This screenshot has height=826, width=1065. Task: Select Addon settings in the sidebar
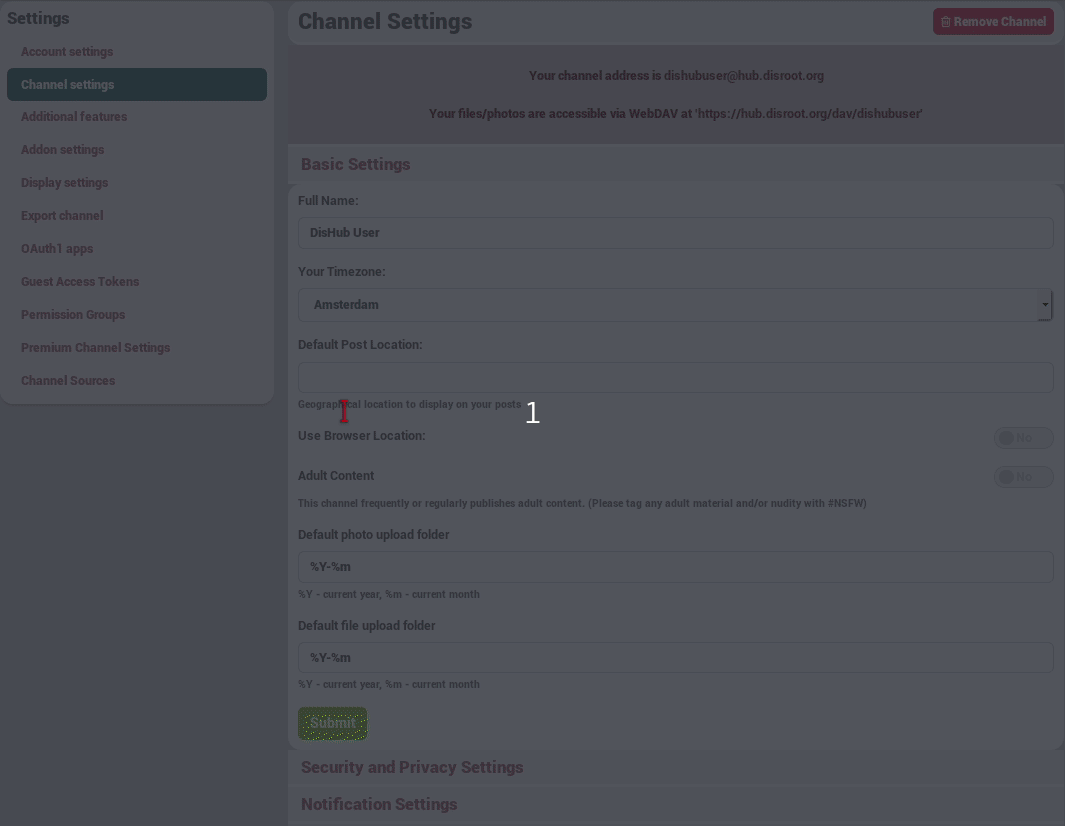click(x=63, y=149)
